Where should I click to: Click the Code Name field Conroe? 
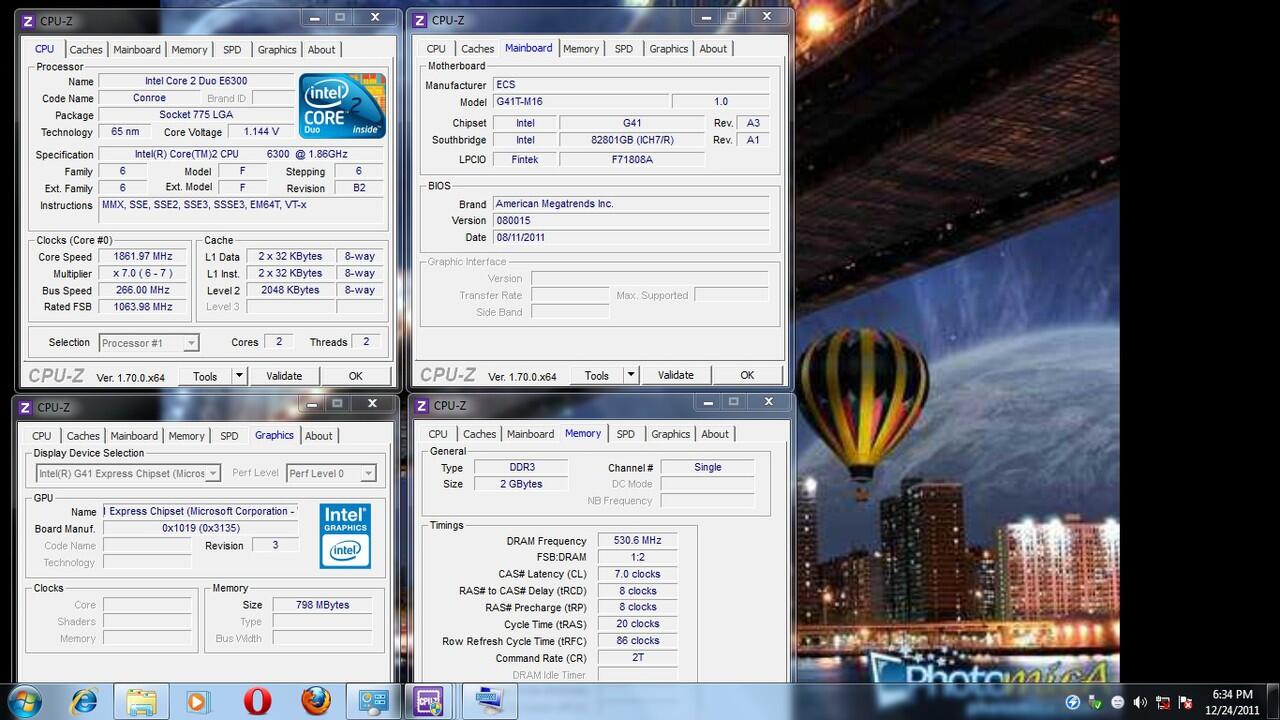(150, 98)
